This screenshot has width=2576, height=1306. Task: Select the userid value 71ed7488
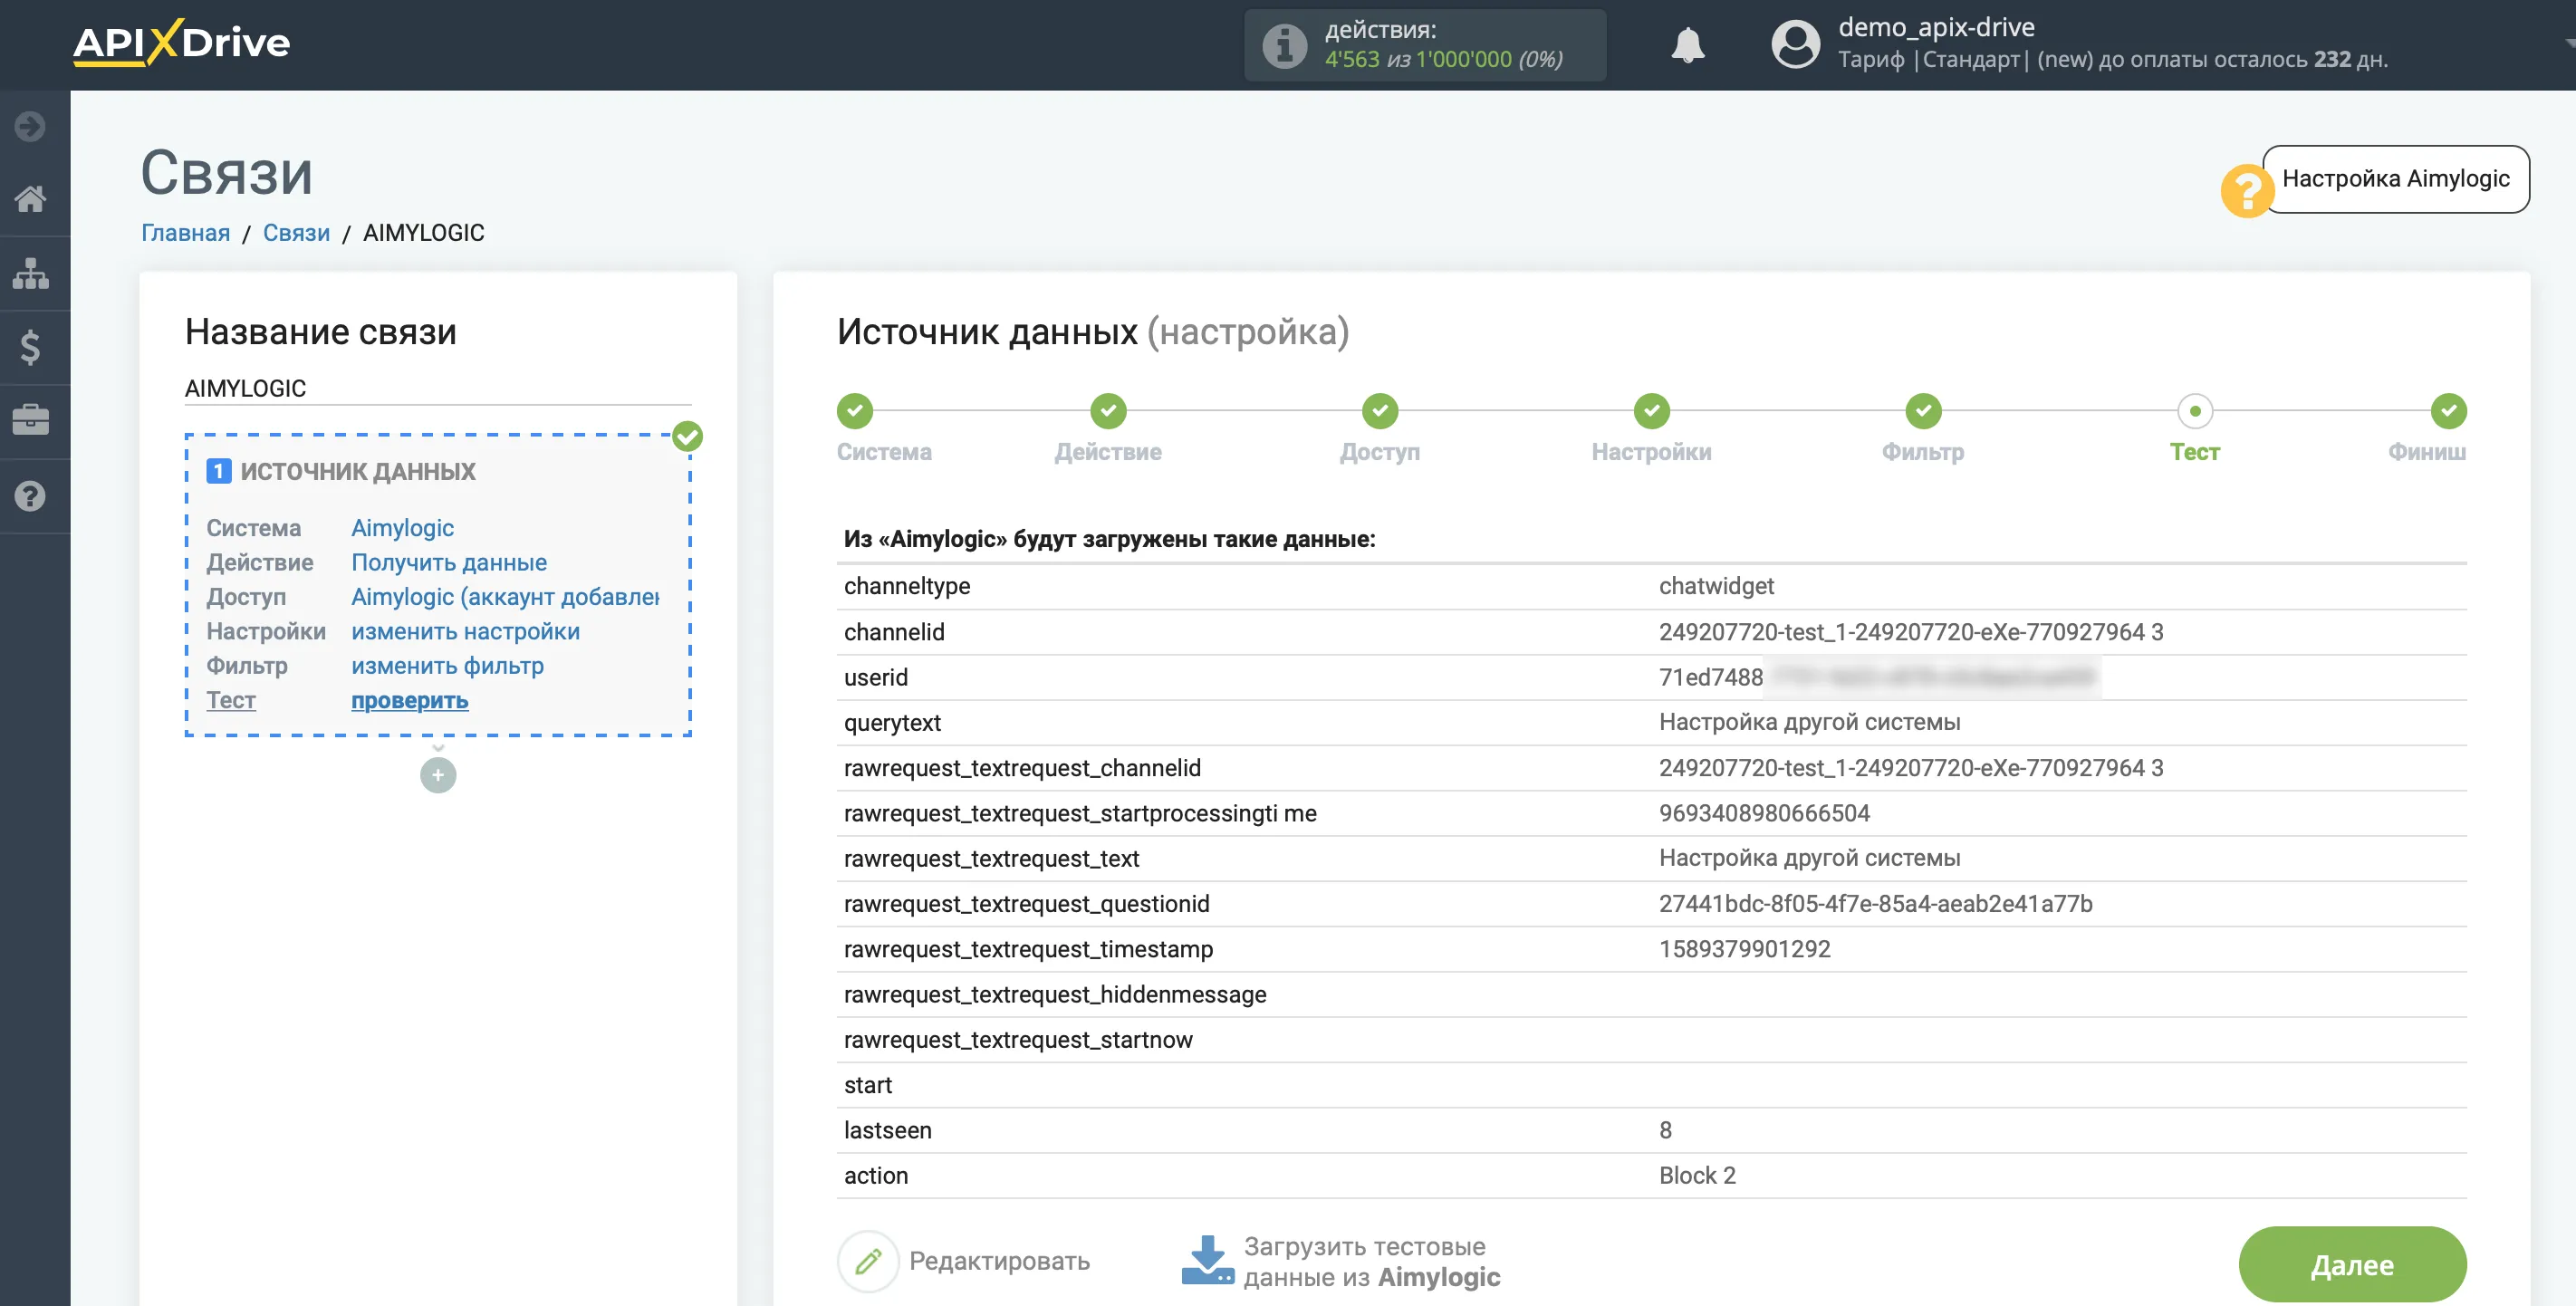pyautogui.click(x=1710, y=677)
